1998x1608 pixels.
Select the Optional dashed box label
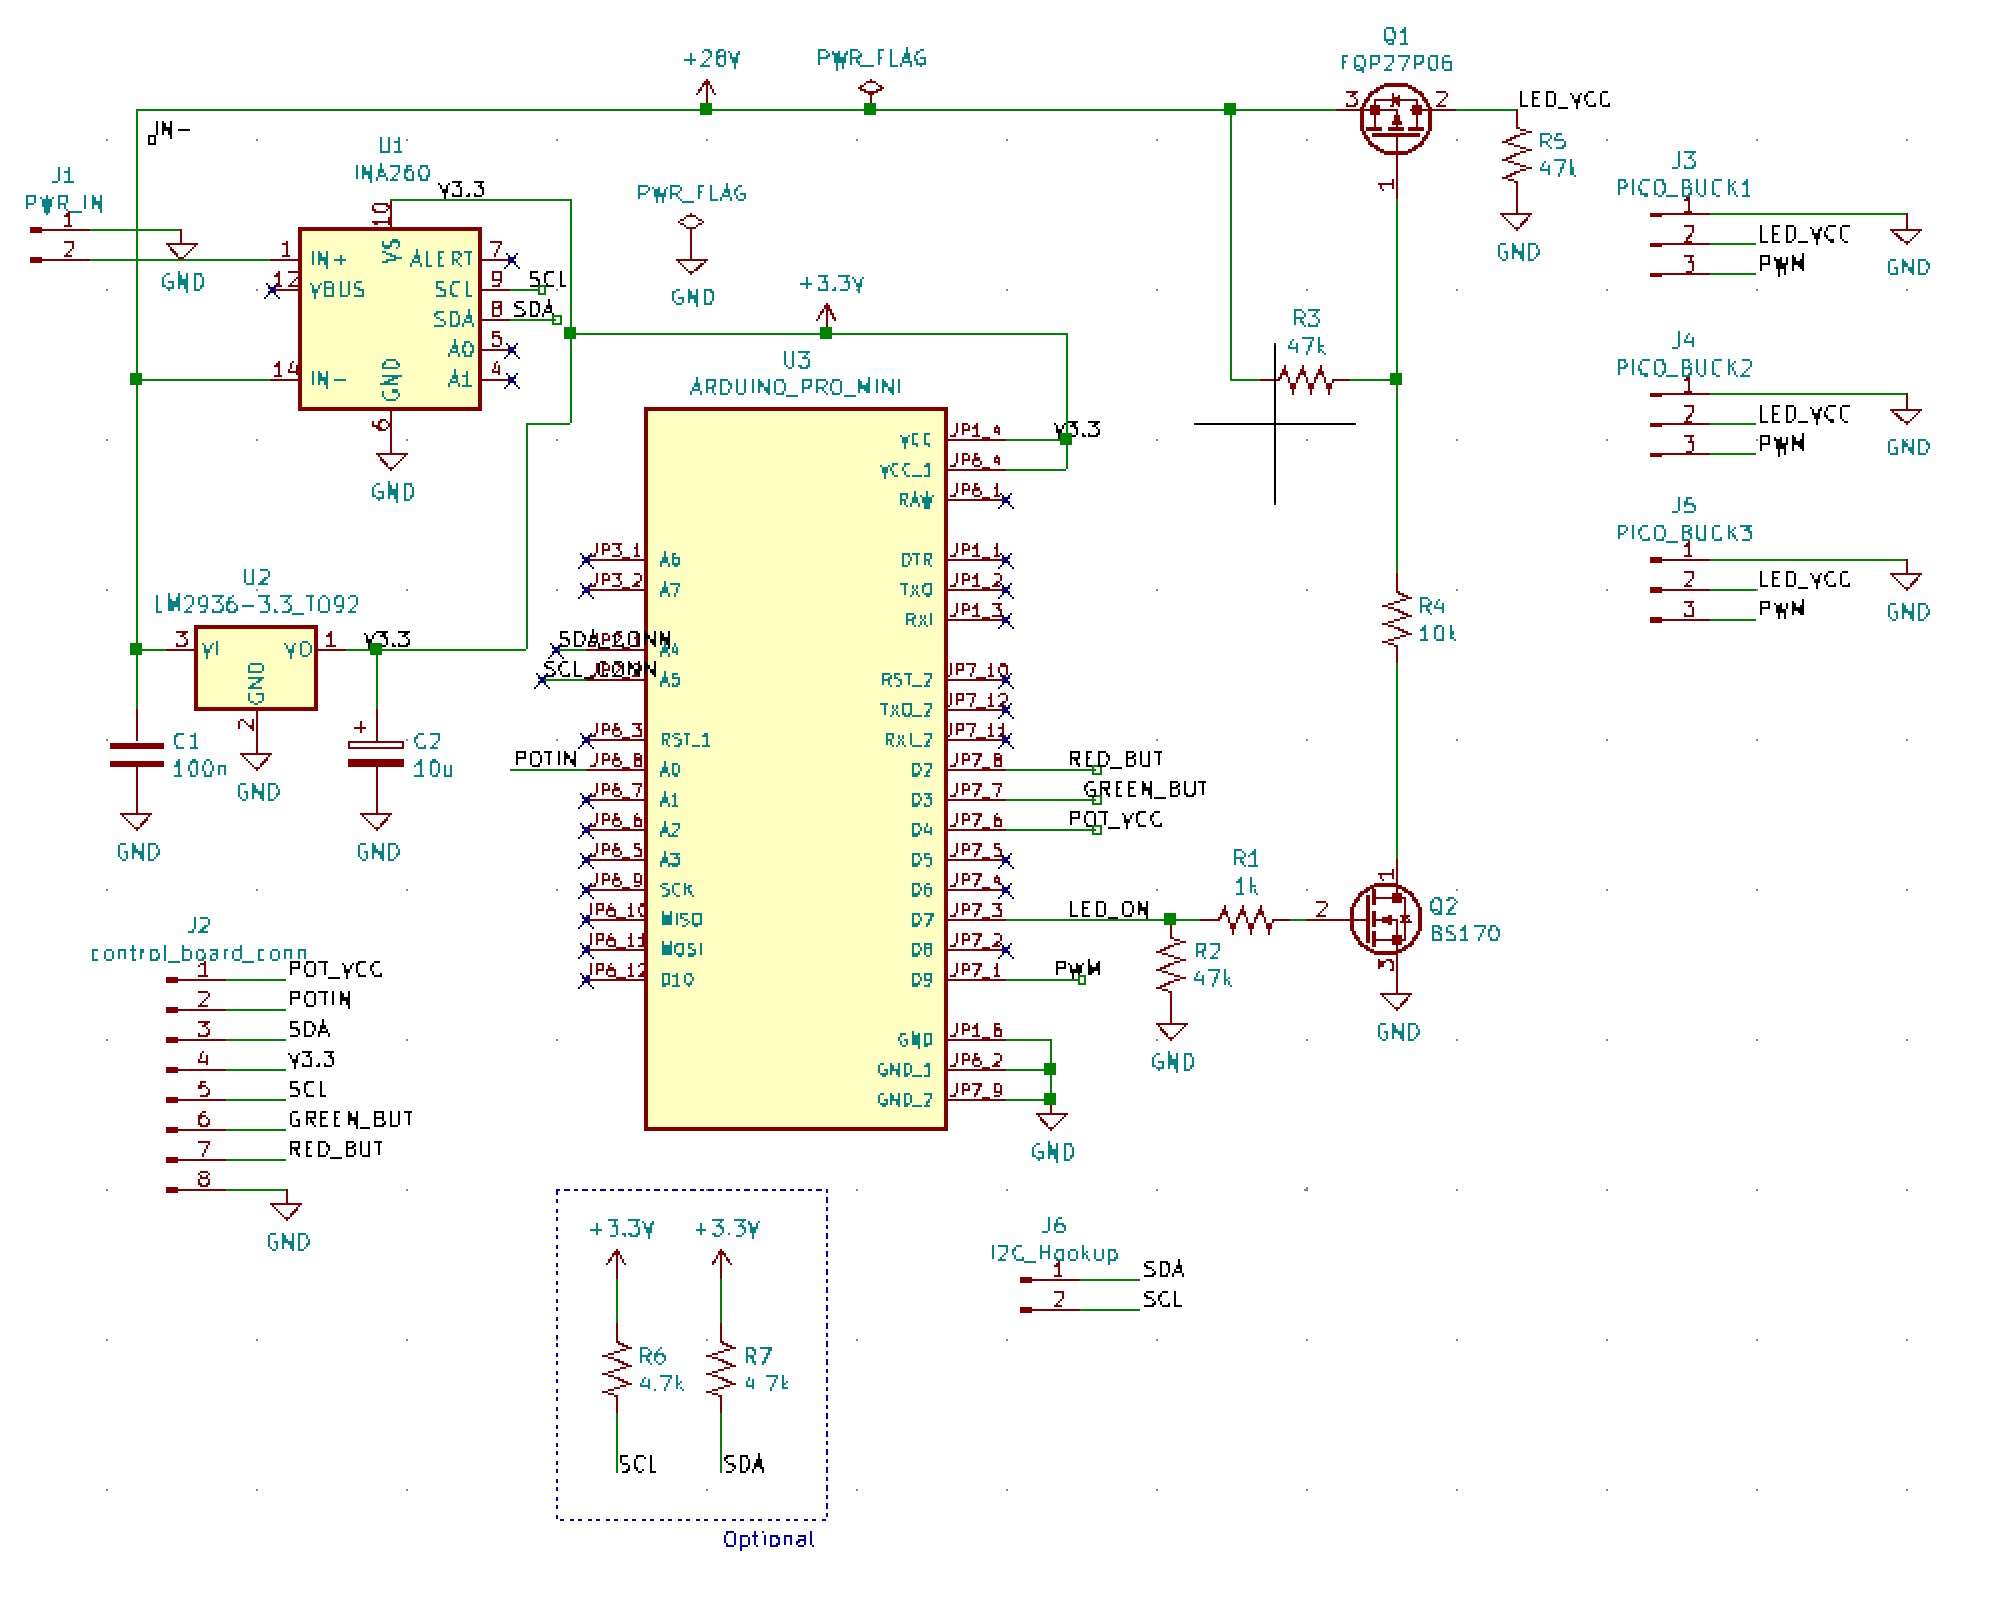click(x=768, y=1540)
